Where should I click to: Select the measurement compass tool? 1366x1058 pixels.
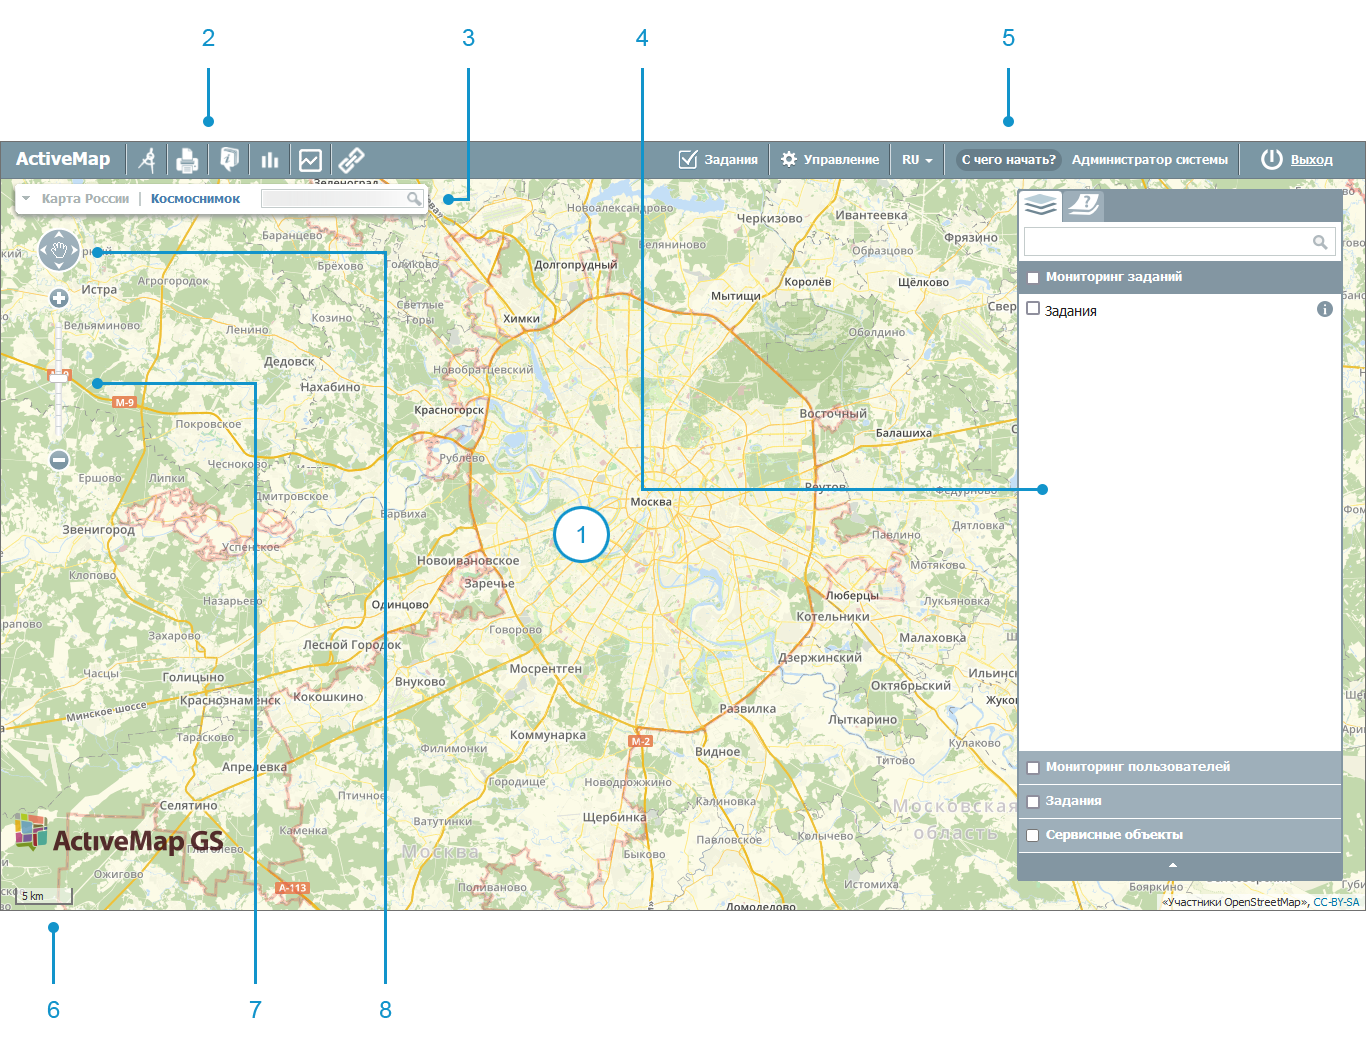(x=147, y=160)
